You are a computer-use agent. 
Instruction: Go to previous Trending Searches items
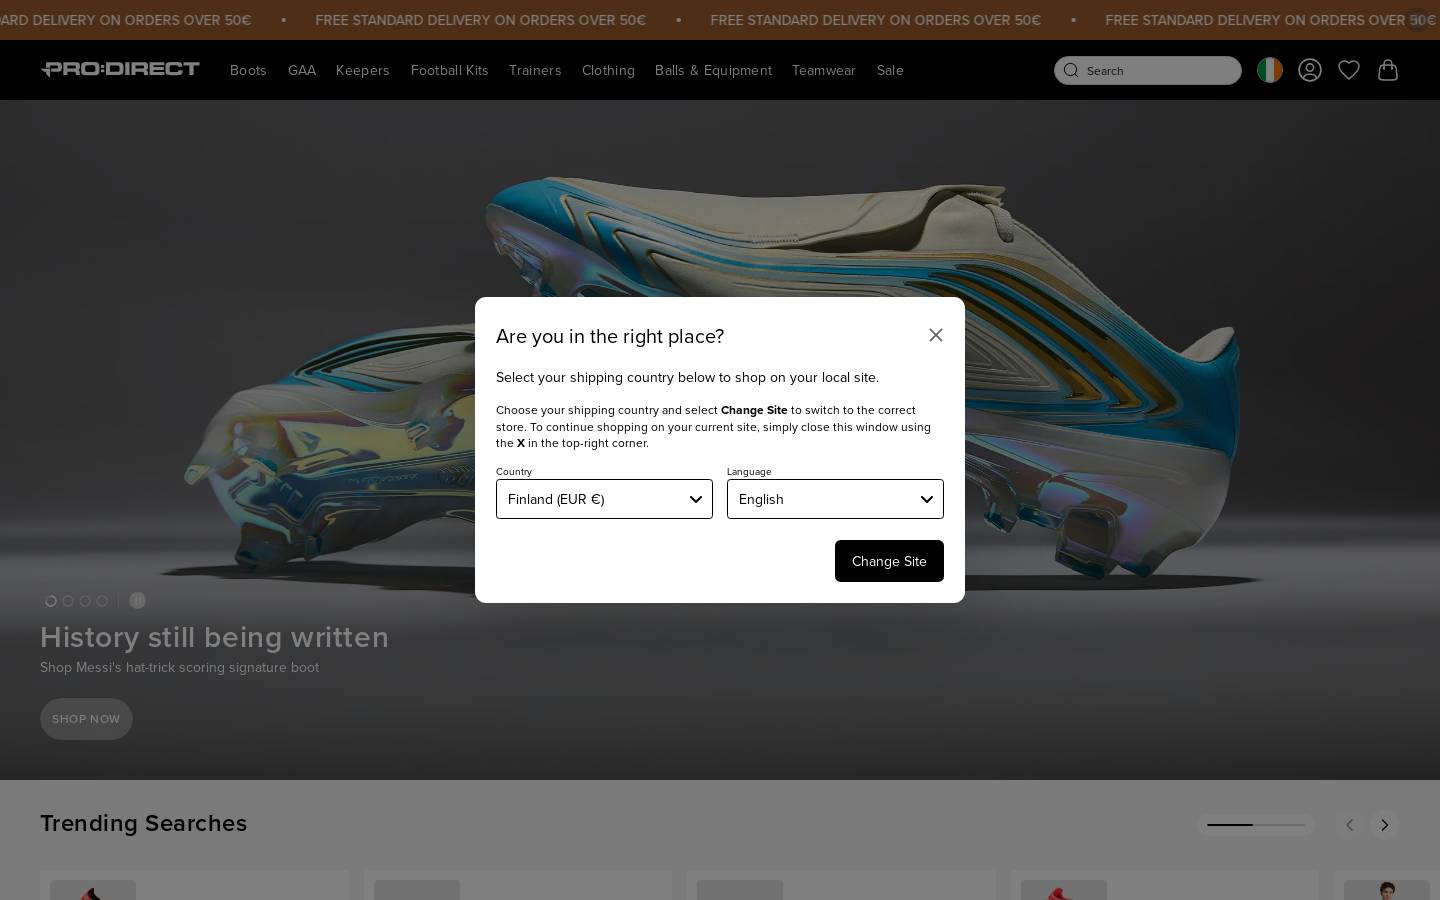click(1349, 825)
